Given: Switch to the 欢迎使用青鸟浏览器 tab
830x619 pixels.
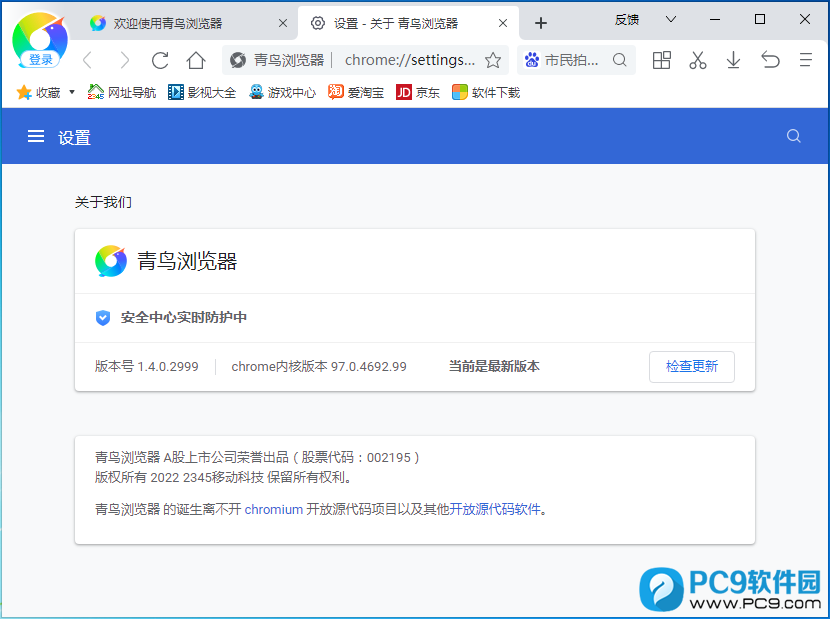Looking at the screenshot, I should click(x=168, y=23).
